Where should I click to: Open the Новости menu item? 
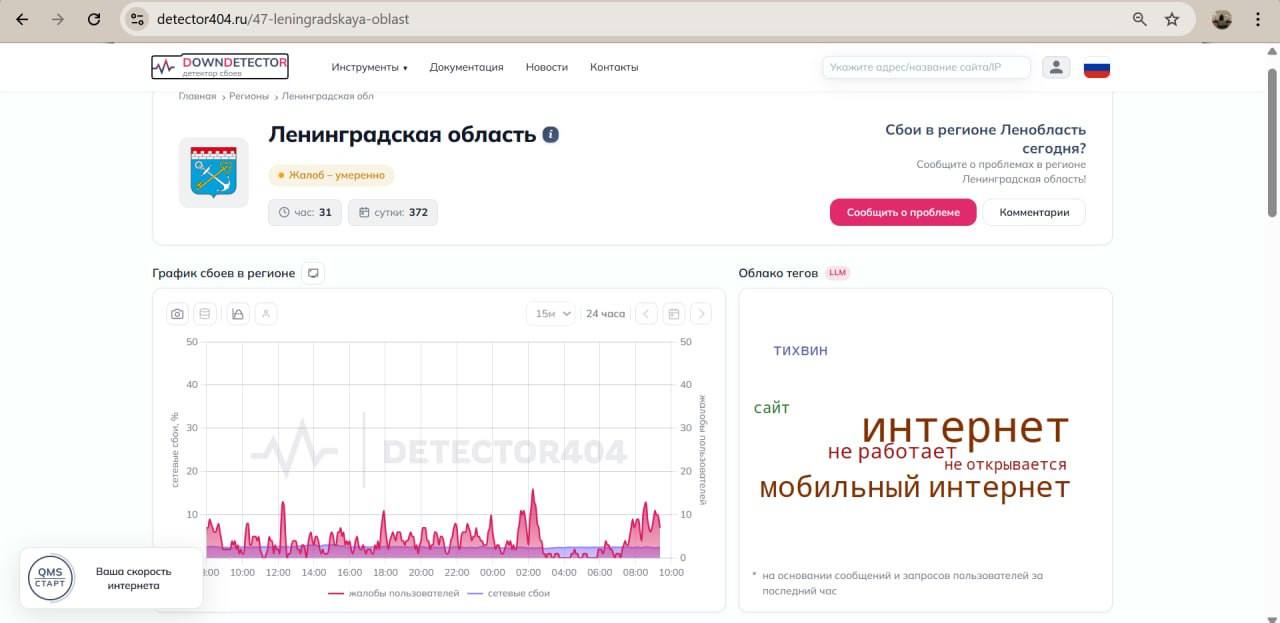click(x=547, y=67)
